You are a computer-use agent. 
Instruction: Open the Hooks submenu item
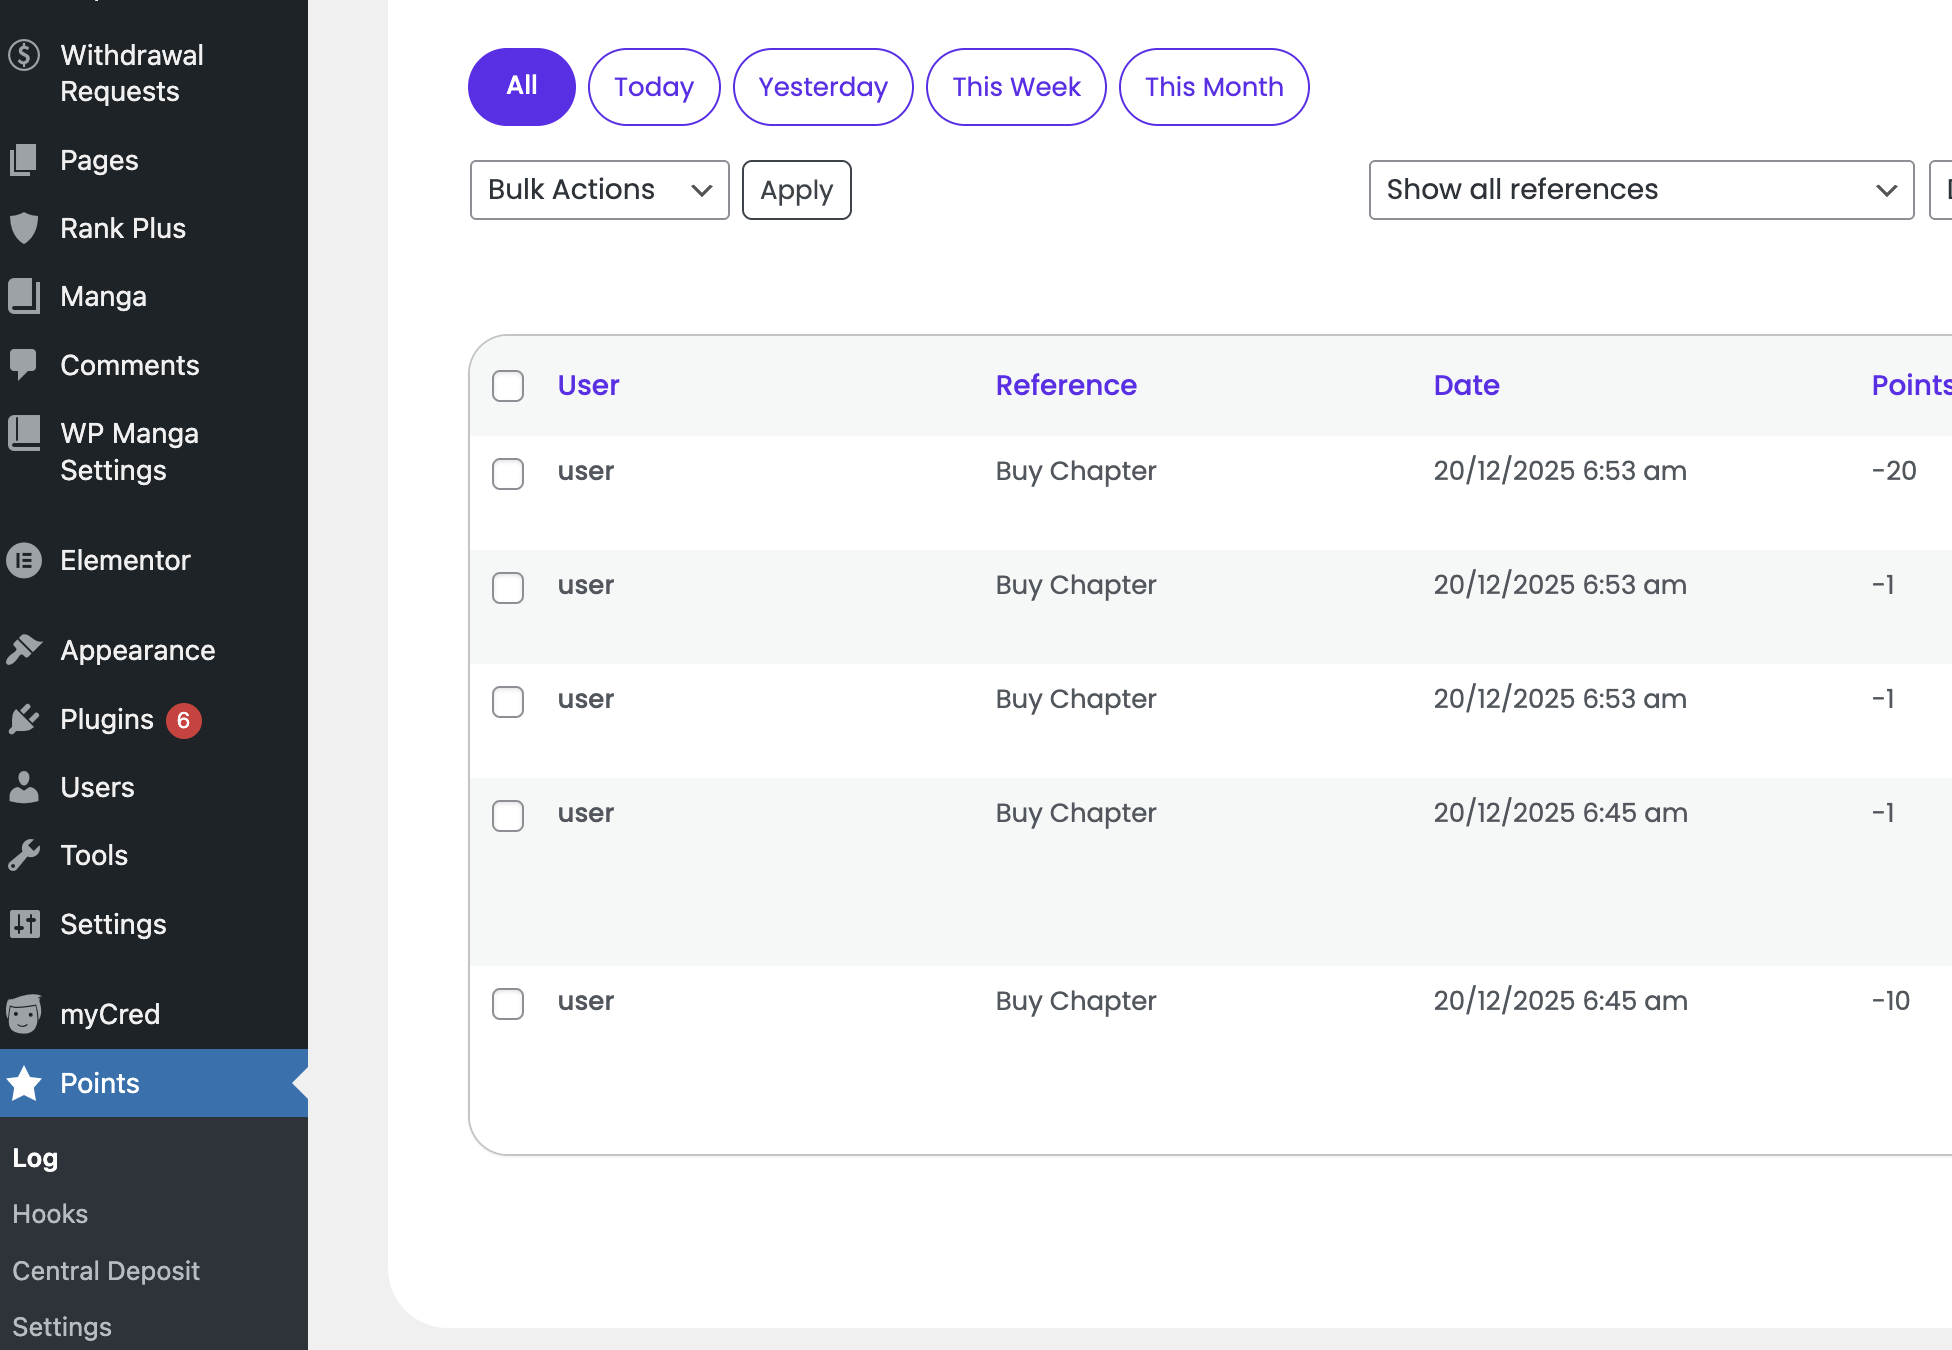point(50,1214)
